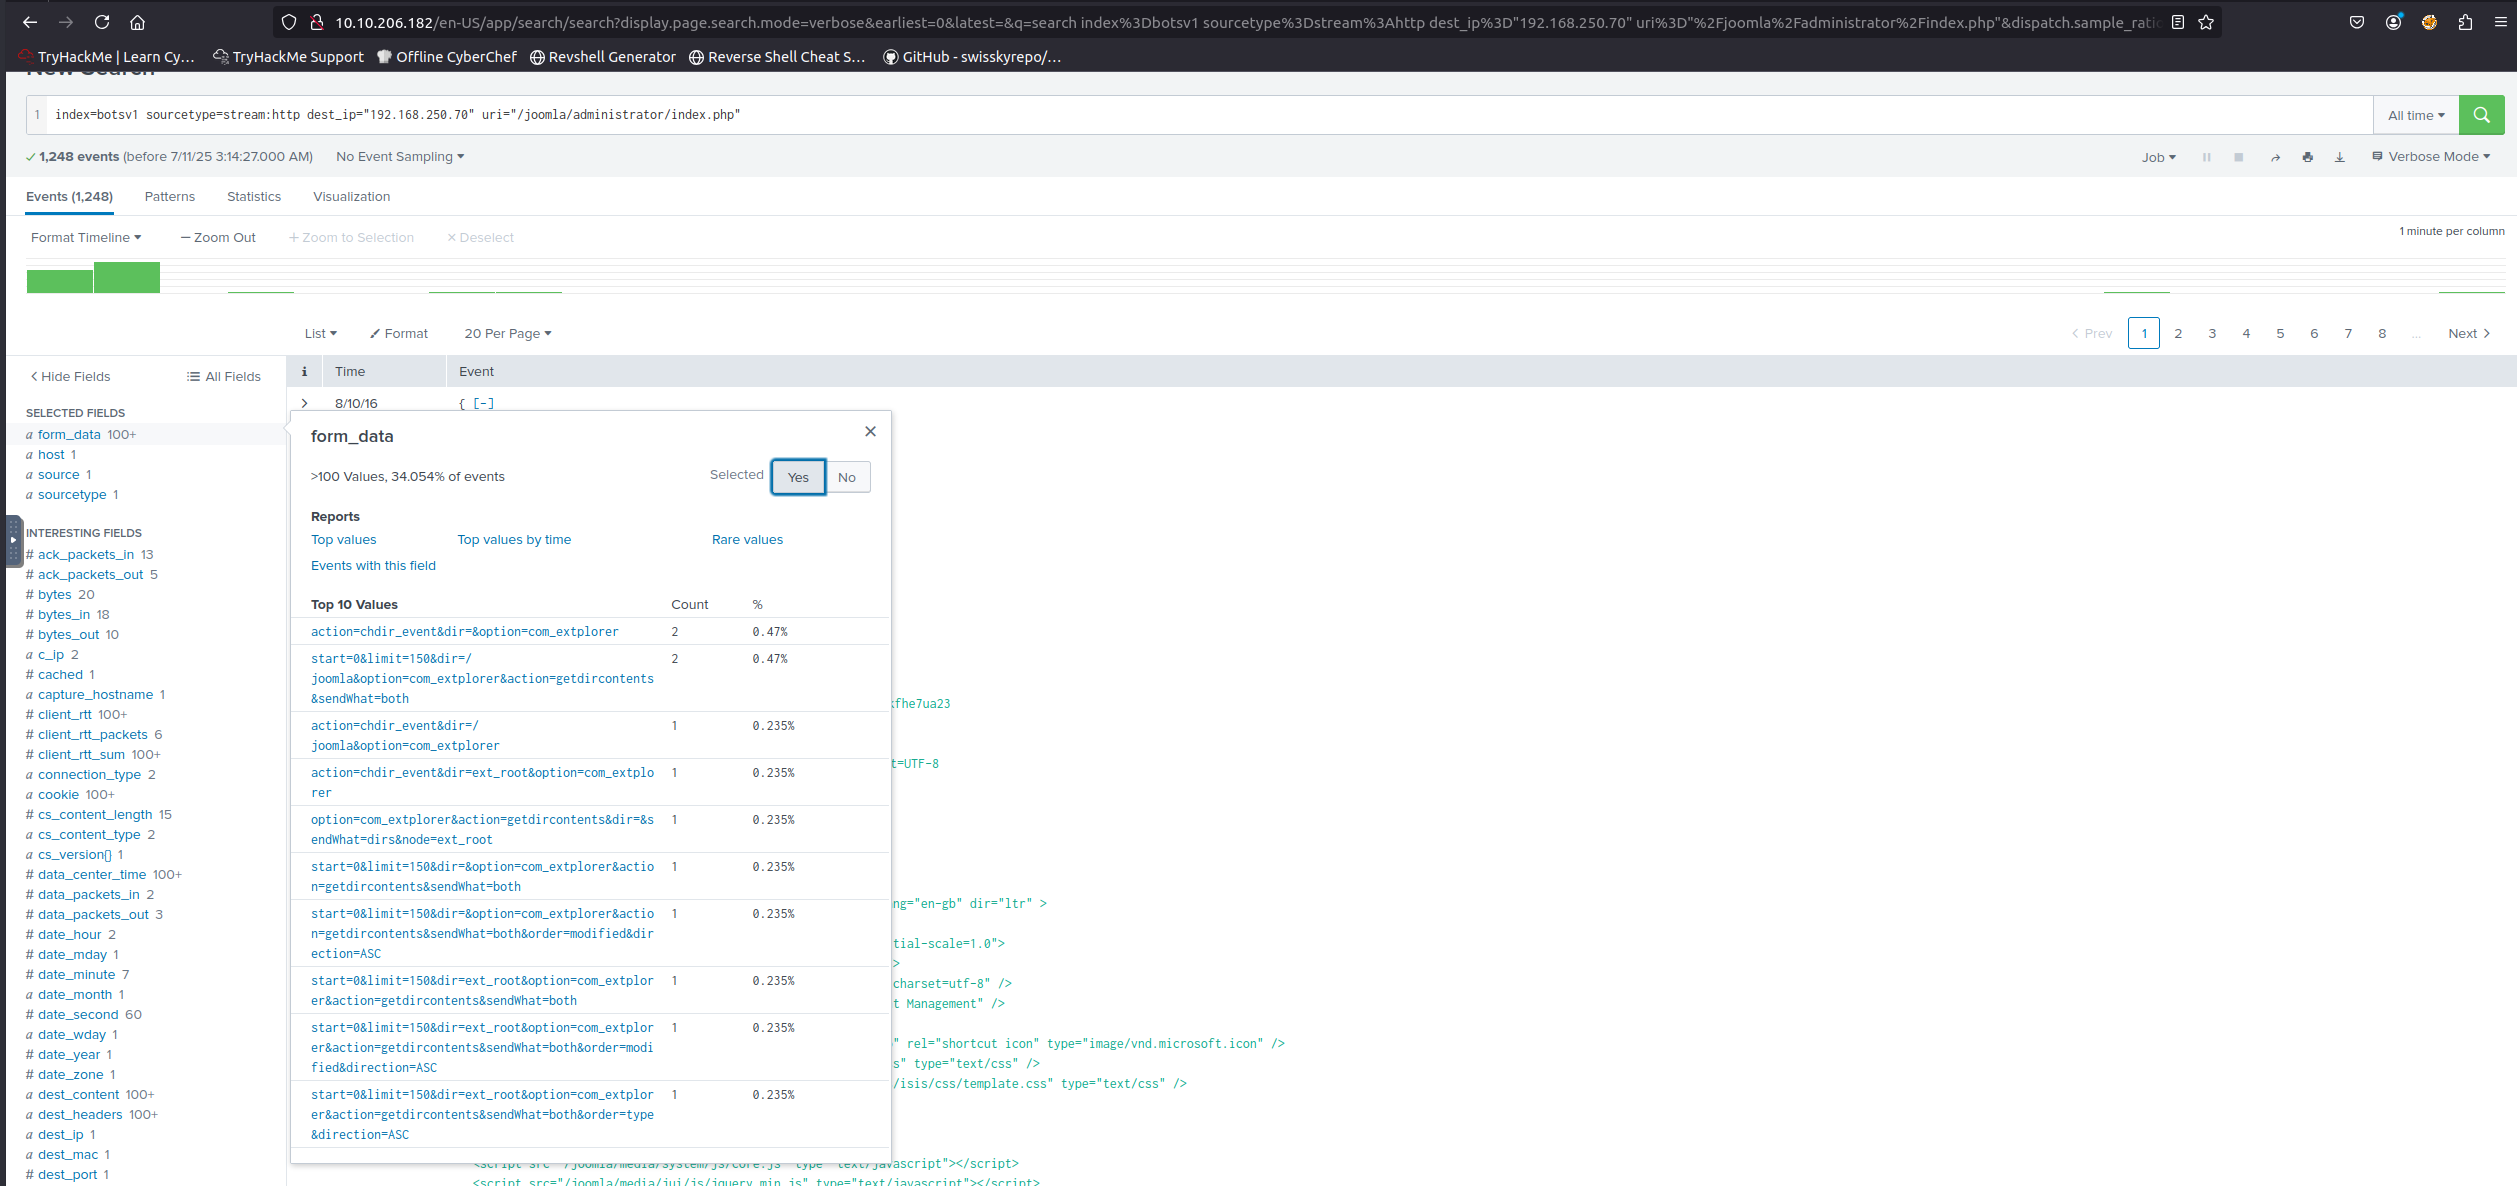This screenshot has width=2517, height=1186.
Task: Click the Top values report link
Action: coord(344,539)
